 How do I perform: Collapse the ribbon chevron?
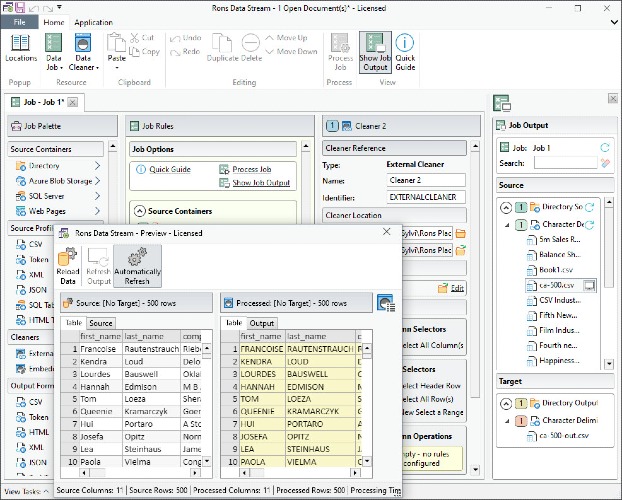point(614,23)
